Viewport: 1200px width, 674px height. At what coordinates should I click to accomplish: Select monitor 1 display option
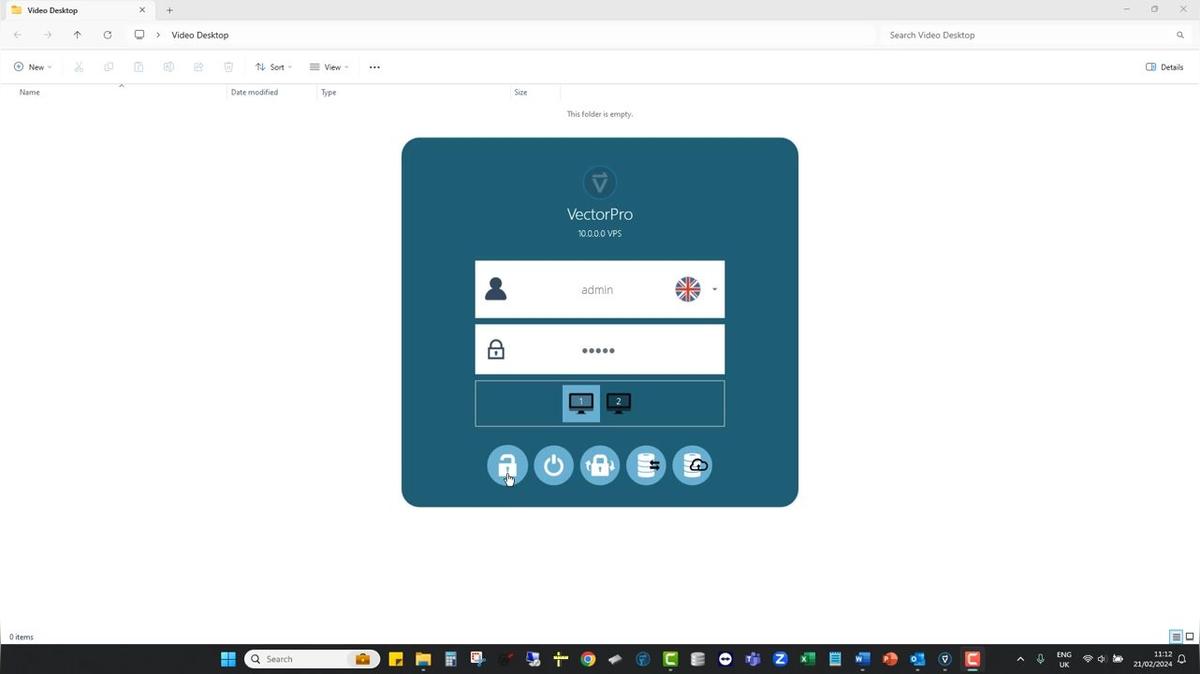581,403
